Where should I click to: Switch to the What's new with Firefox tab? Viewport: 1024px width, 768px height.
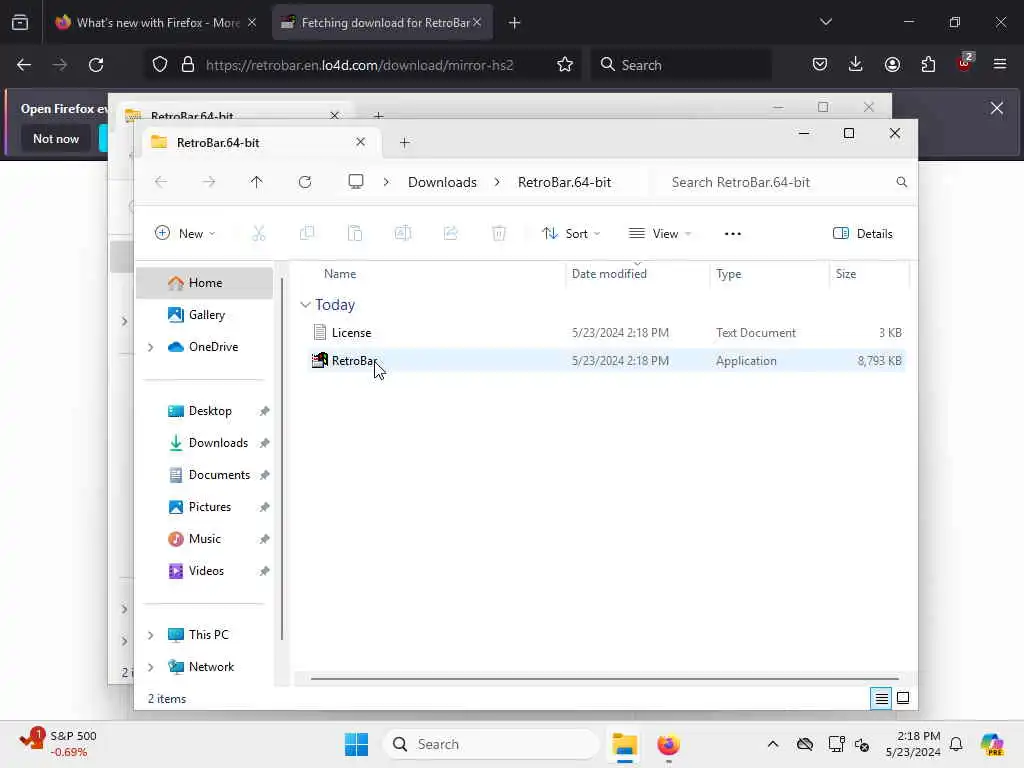(x=154, y=22)
